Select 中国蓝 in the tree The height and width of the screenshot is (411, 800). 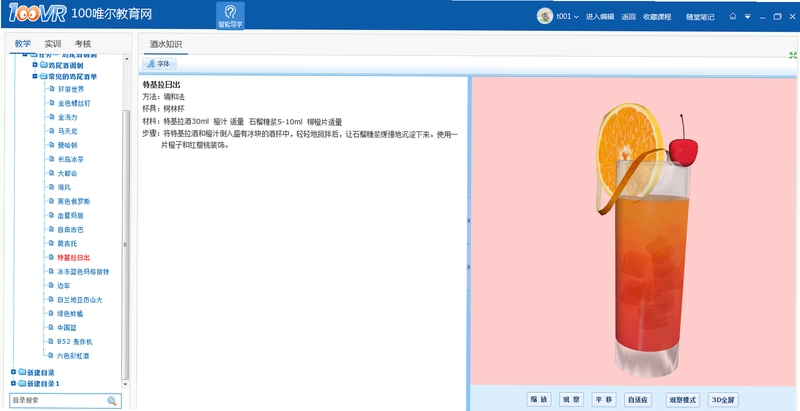coord(68,328)
